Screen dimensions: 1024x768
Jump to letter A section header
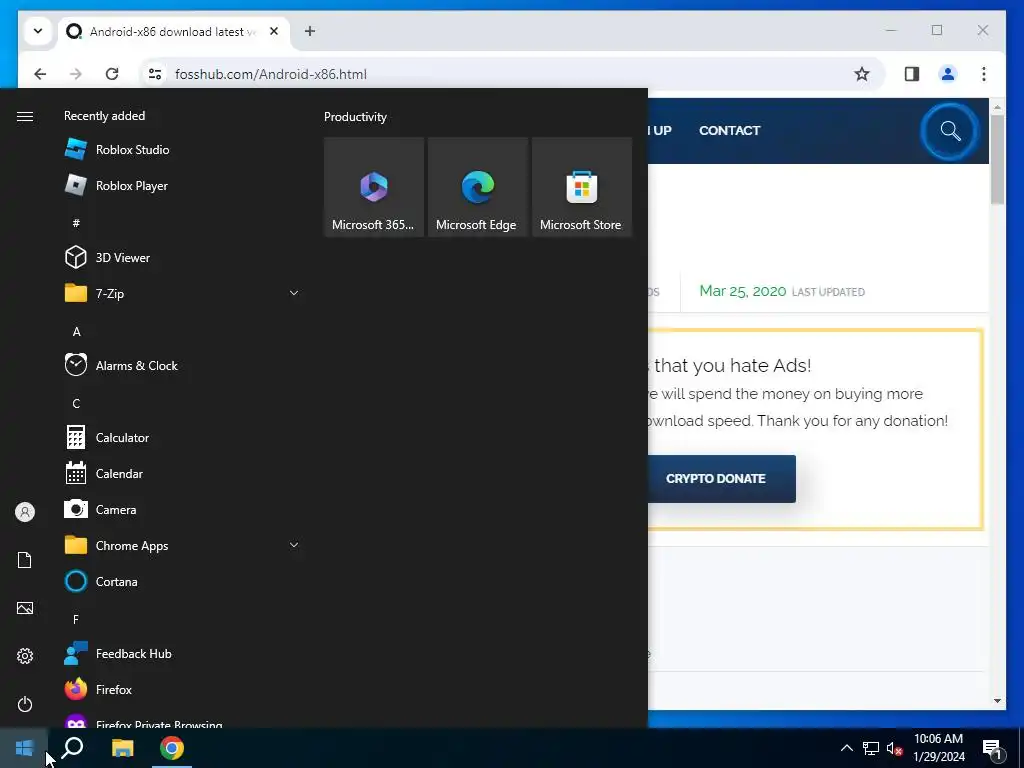pos(76,332)
